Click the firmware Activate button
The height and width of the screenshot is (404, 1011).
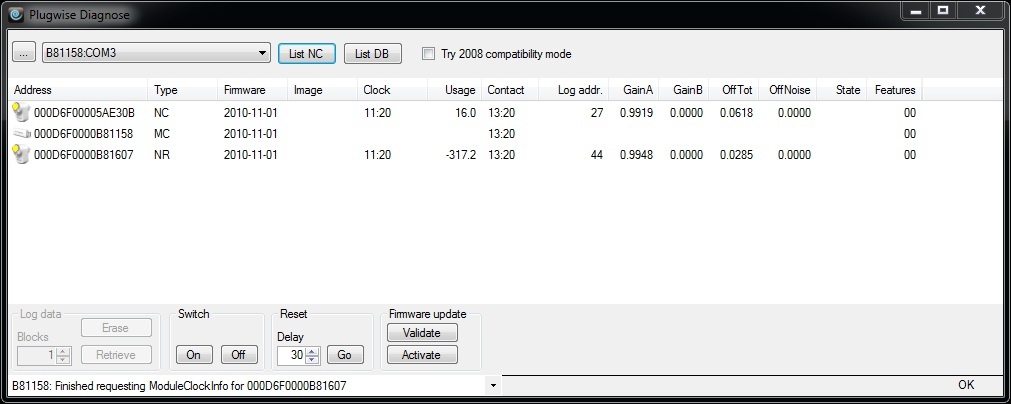pos(422,354)
